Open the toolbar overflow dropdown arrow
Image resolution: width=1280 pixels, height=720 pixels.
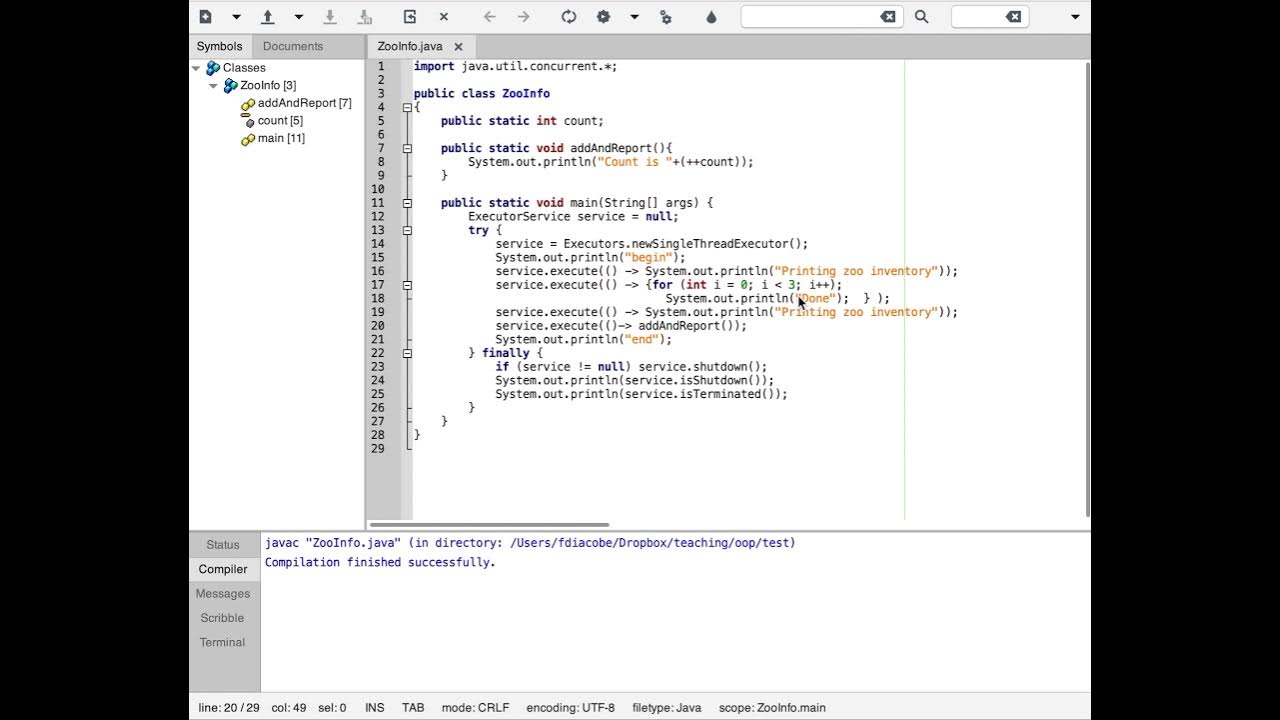click(1075, 17)
